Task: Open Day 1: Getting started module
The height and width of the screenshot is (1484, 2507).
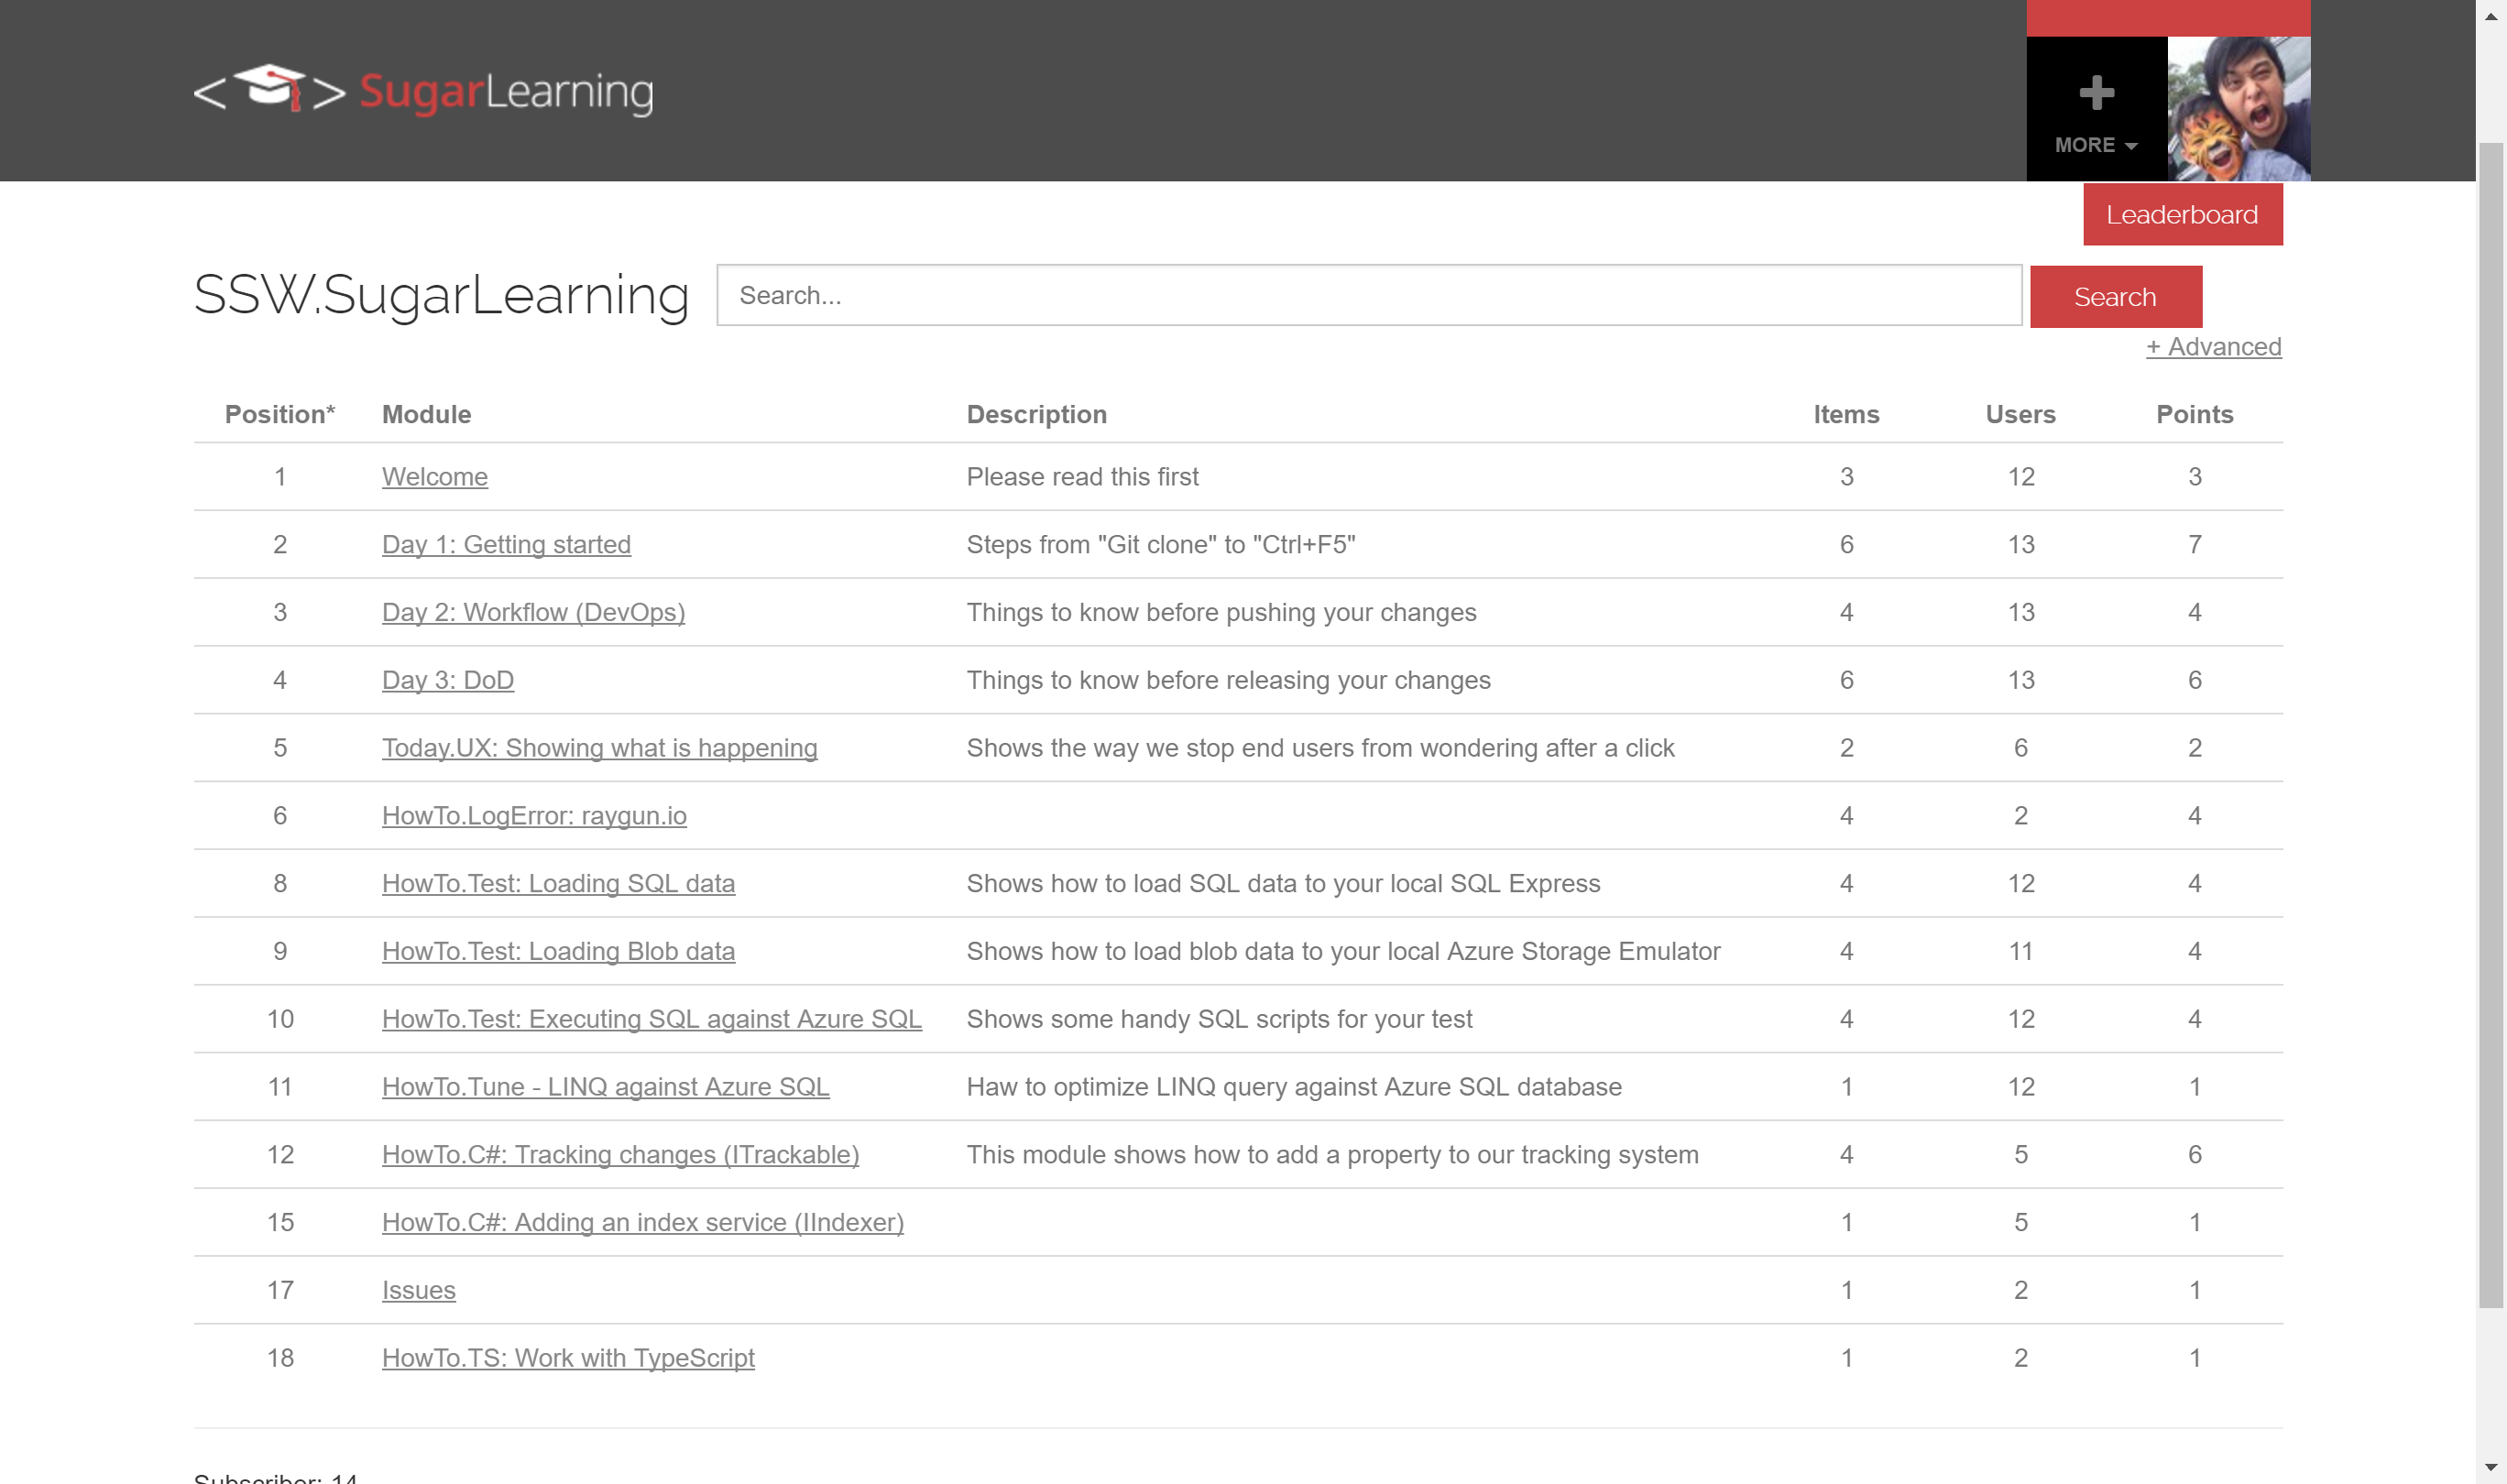Action: click(506, 545)
